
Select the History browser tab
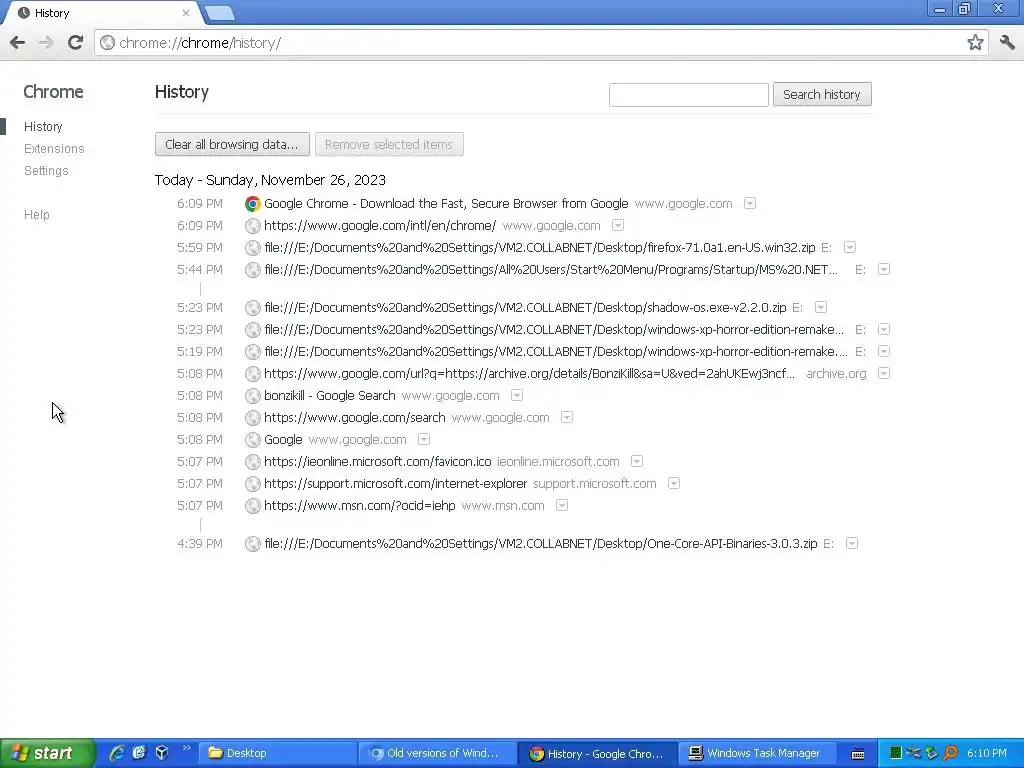point(101,13)
